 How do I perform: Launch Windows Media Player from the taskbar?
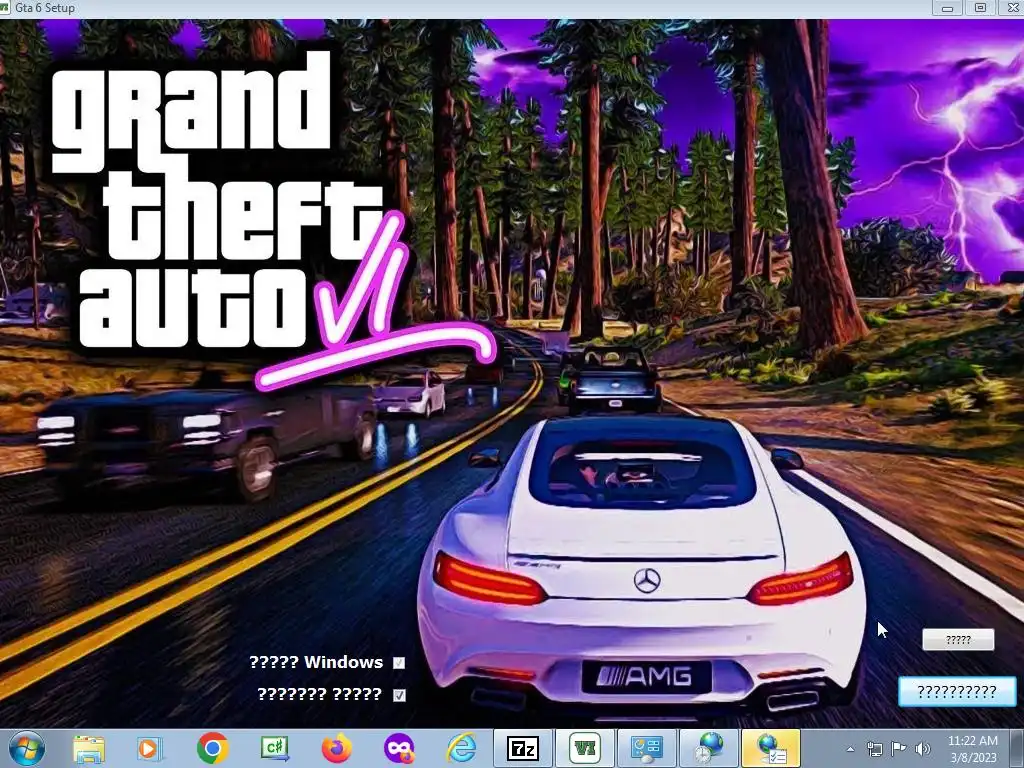(x=150, y=748)
